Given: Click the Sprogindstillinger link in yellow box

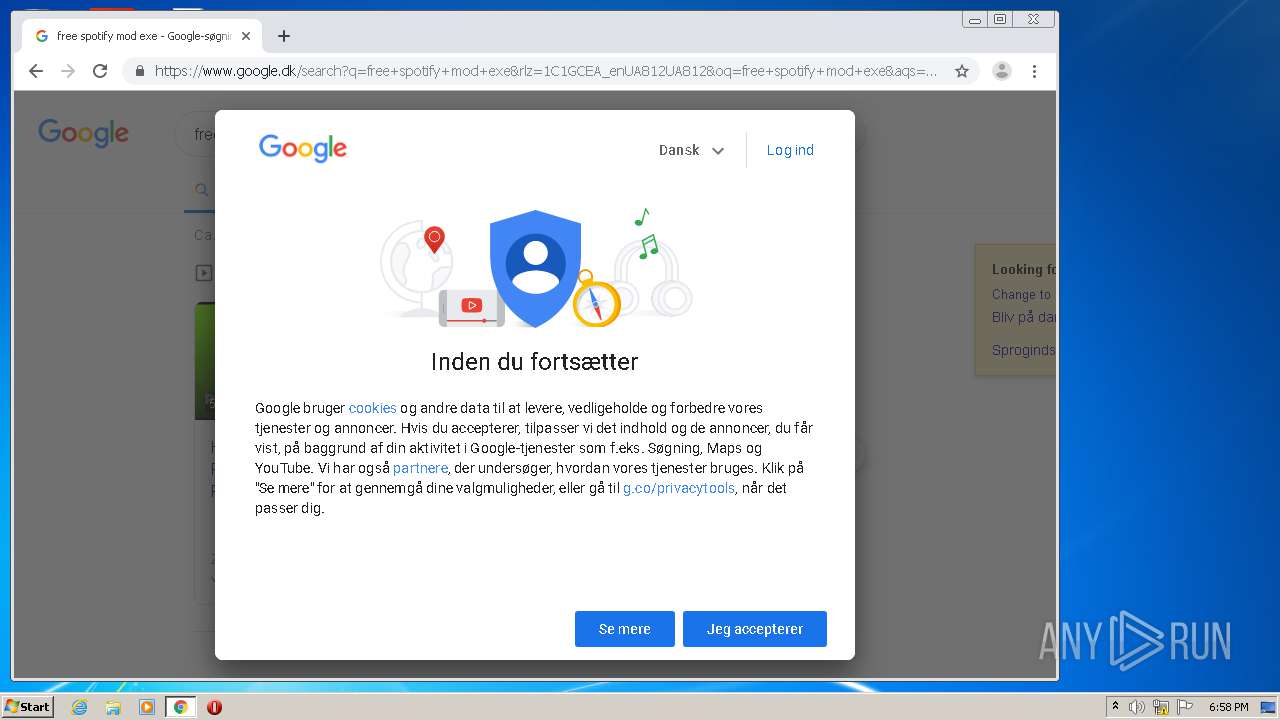Looking at the screenshot, I should pos(1023,350).
